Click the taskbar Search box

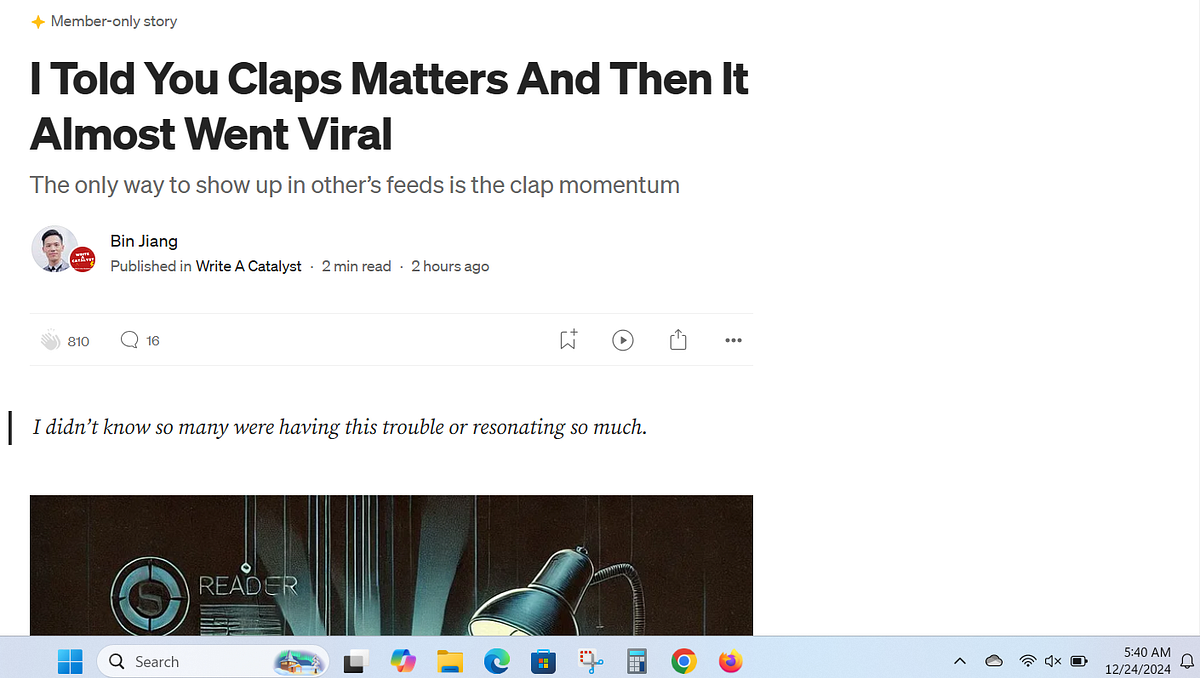[214, 661]
